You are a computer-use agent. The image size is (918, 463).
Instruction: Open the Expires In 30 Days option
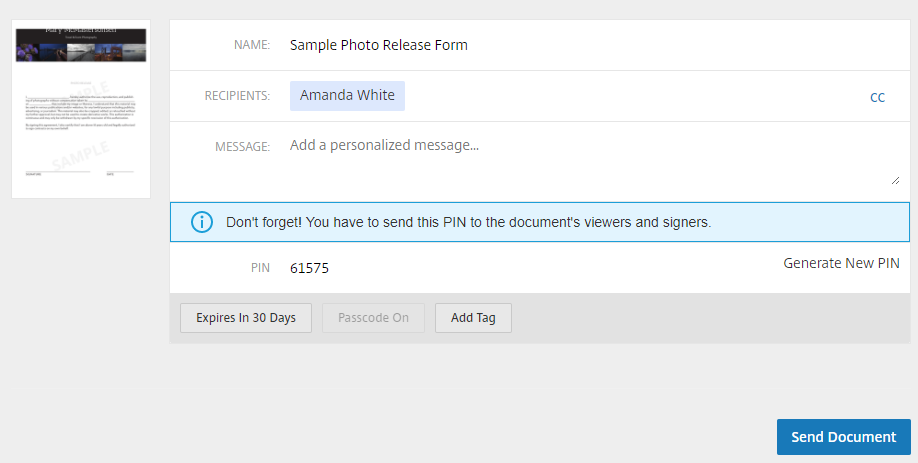246,318
